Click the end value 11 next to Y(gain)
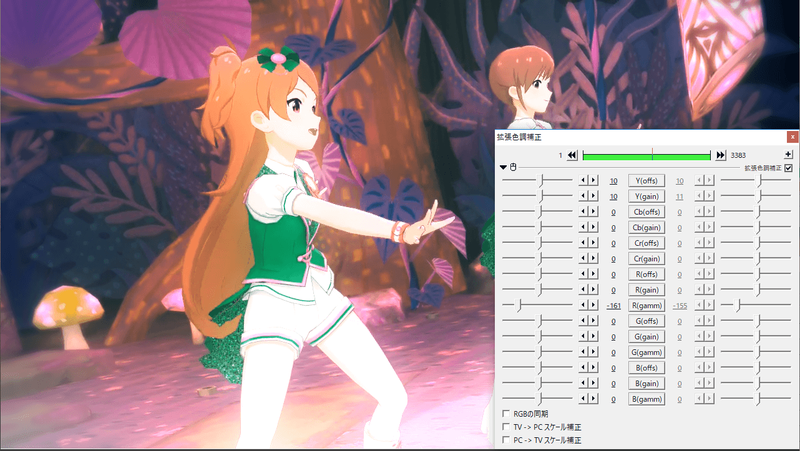 [680, 197]
